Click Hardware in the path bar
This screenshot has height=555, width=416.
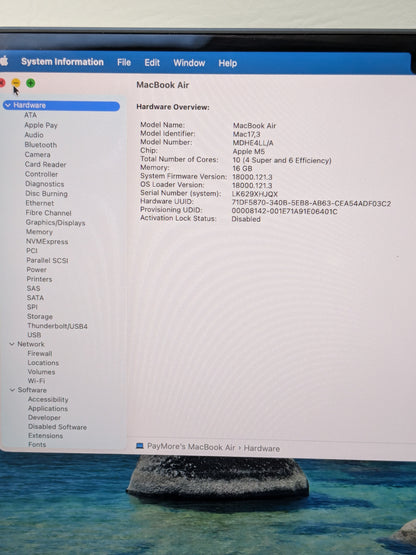[x=262, y=448]
